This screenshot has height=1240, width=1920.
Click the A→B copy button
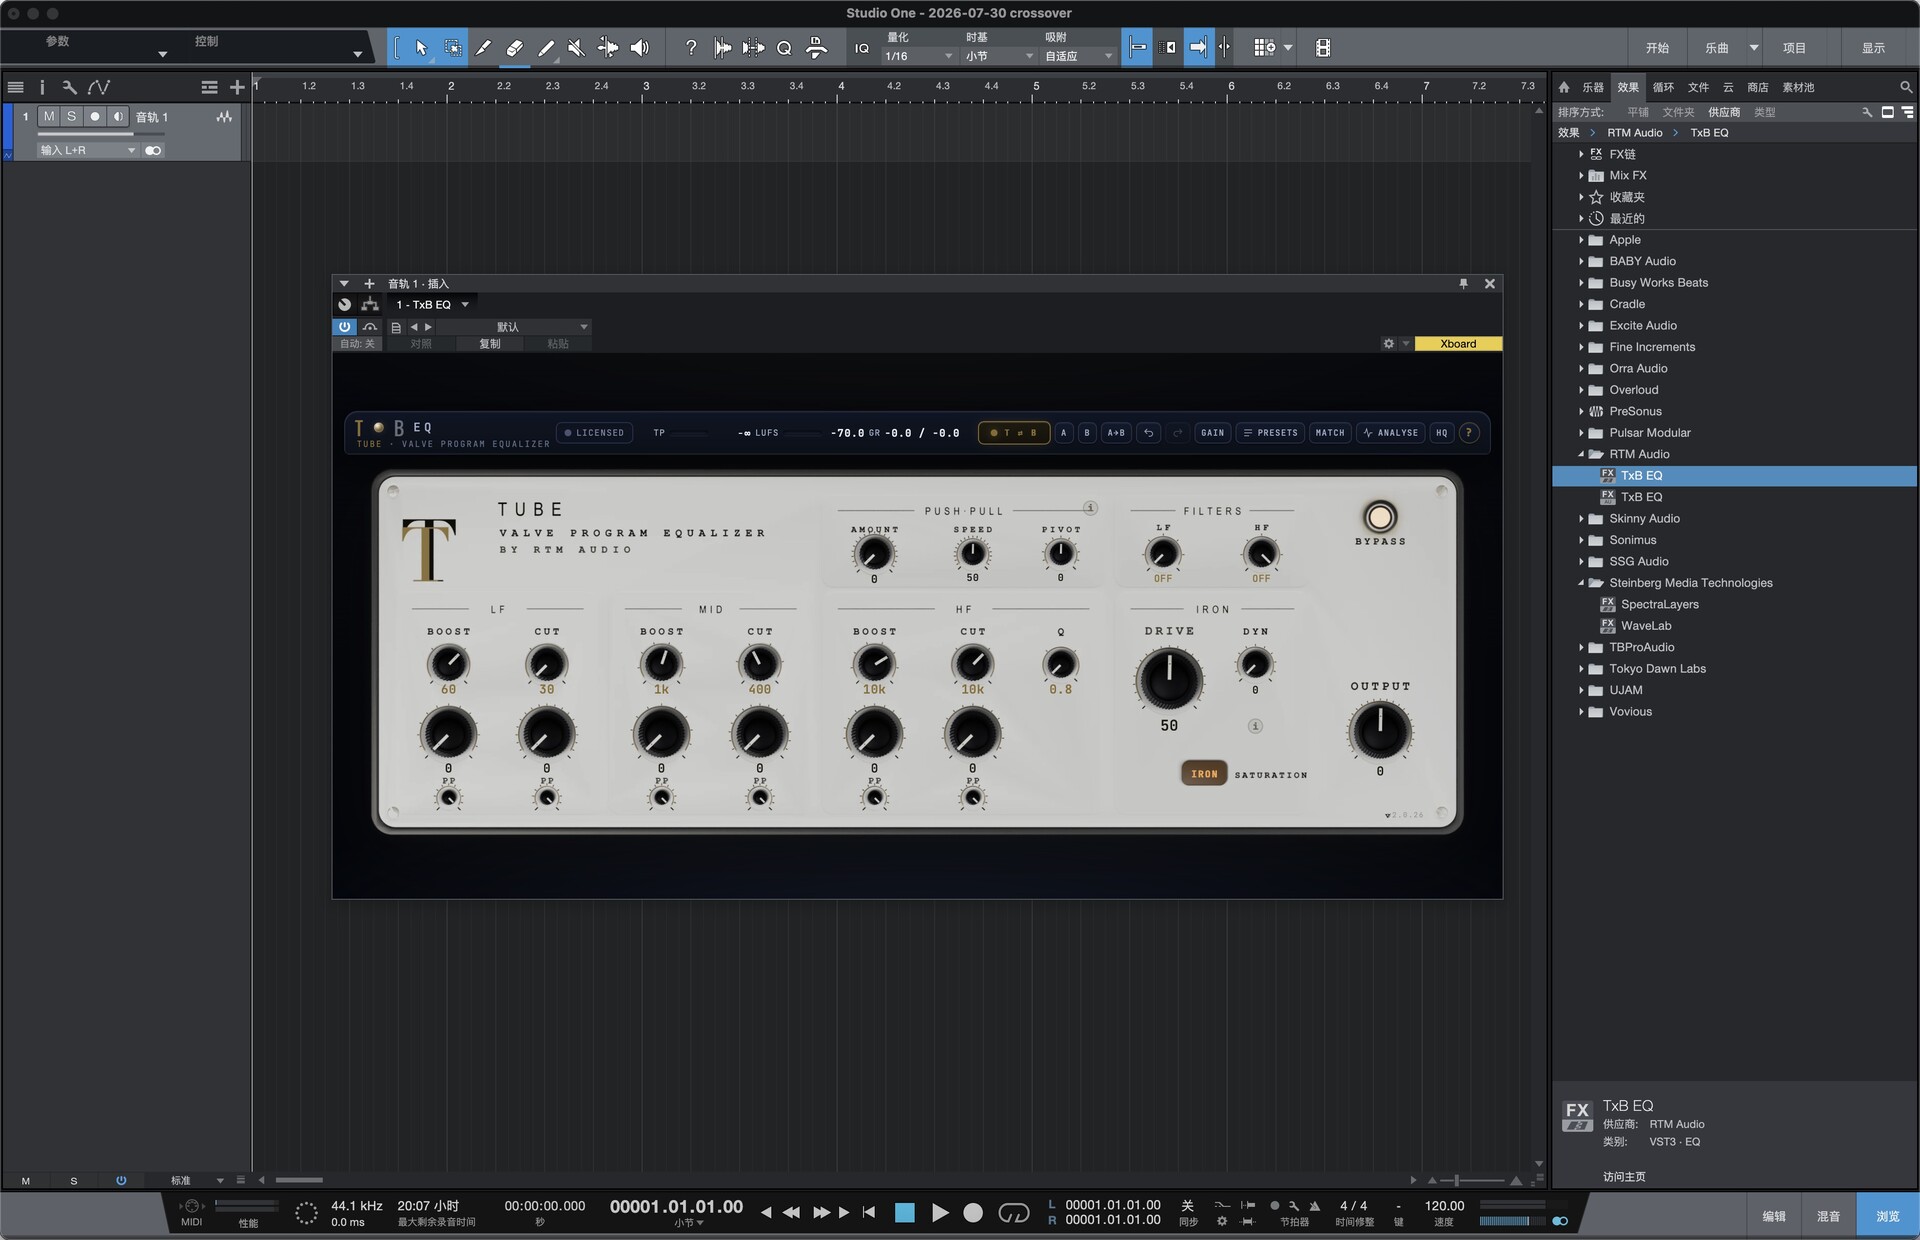(1116, 433)
